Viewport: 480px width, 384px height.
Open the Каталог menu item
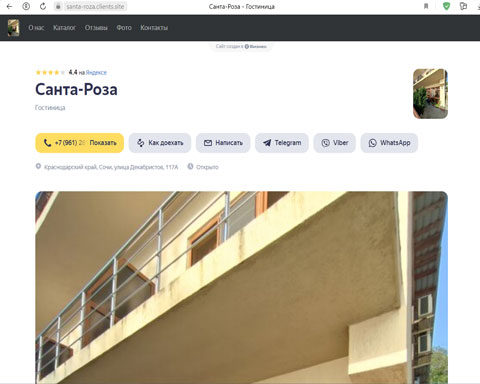[x=64, y=28]
